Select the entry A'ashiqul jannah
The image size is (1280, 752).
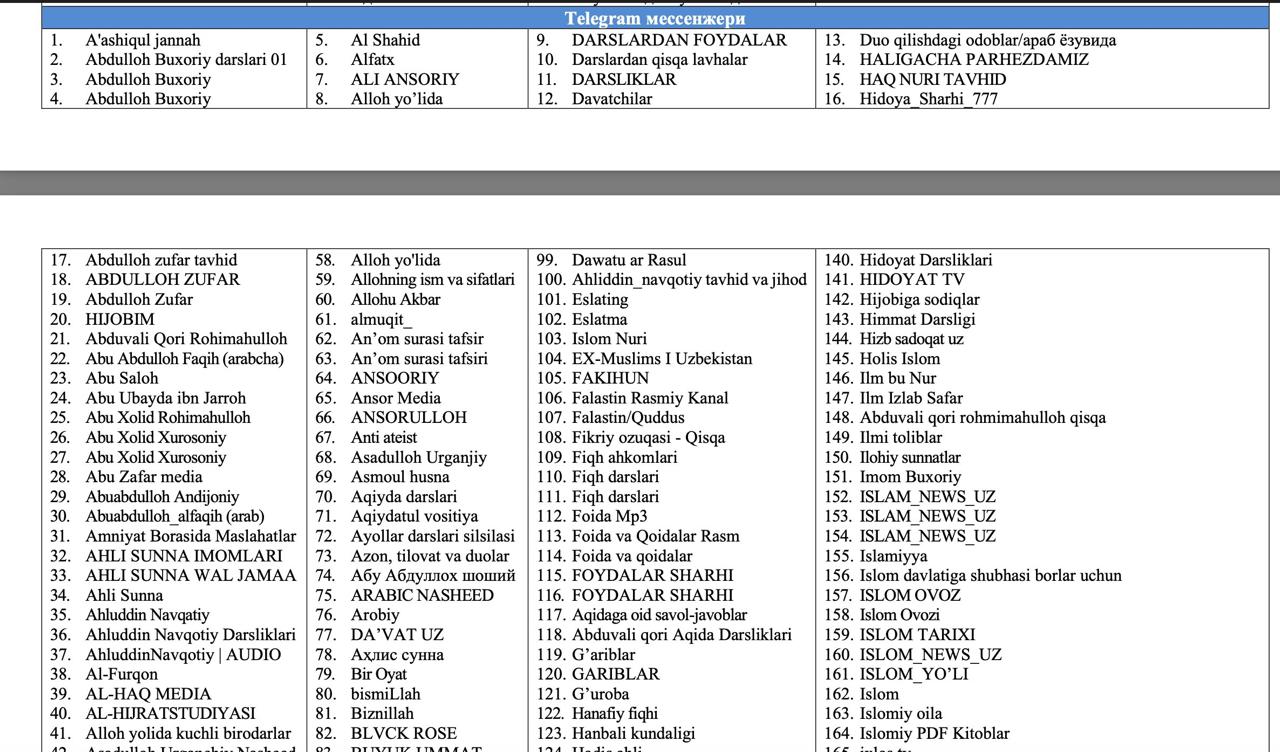click(x=143, y=40)
